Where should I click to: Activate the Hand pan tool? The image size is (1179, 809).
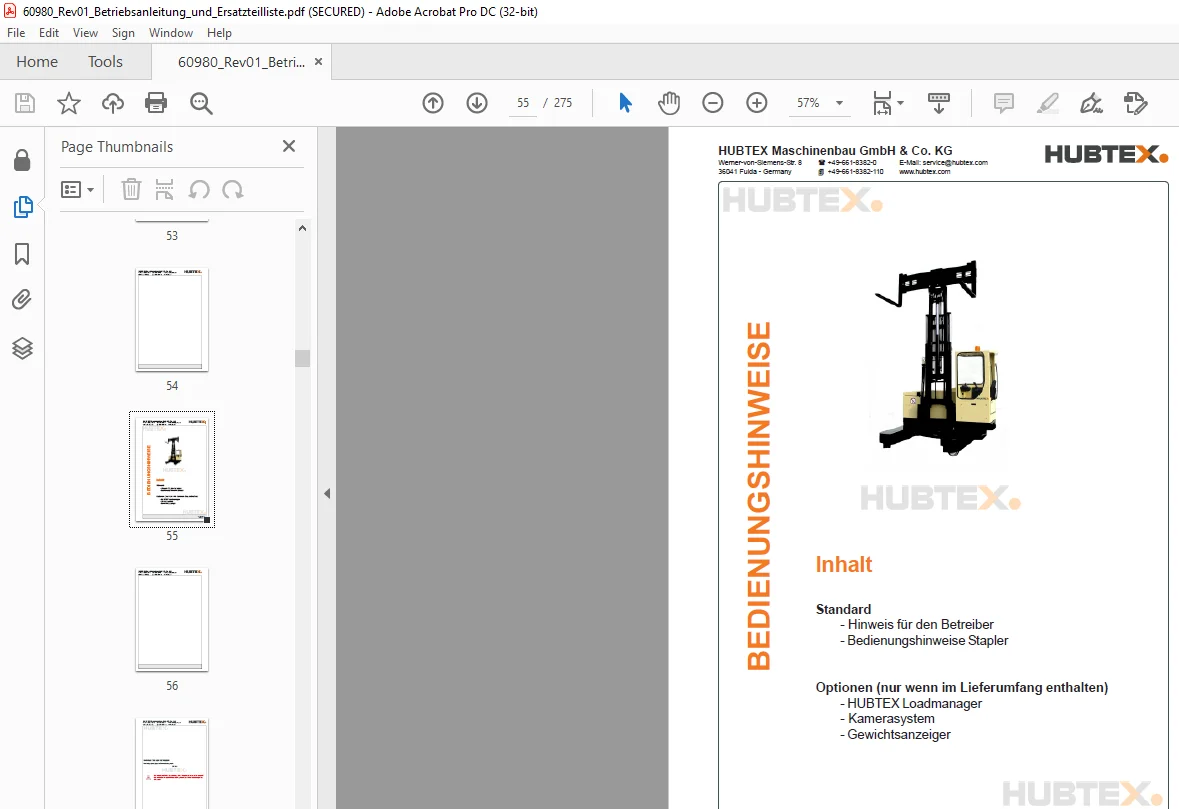668,103
